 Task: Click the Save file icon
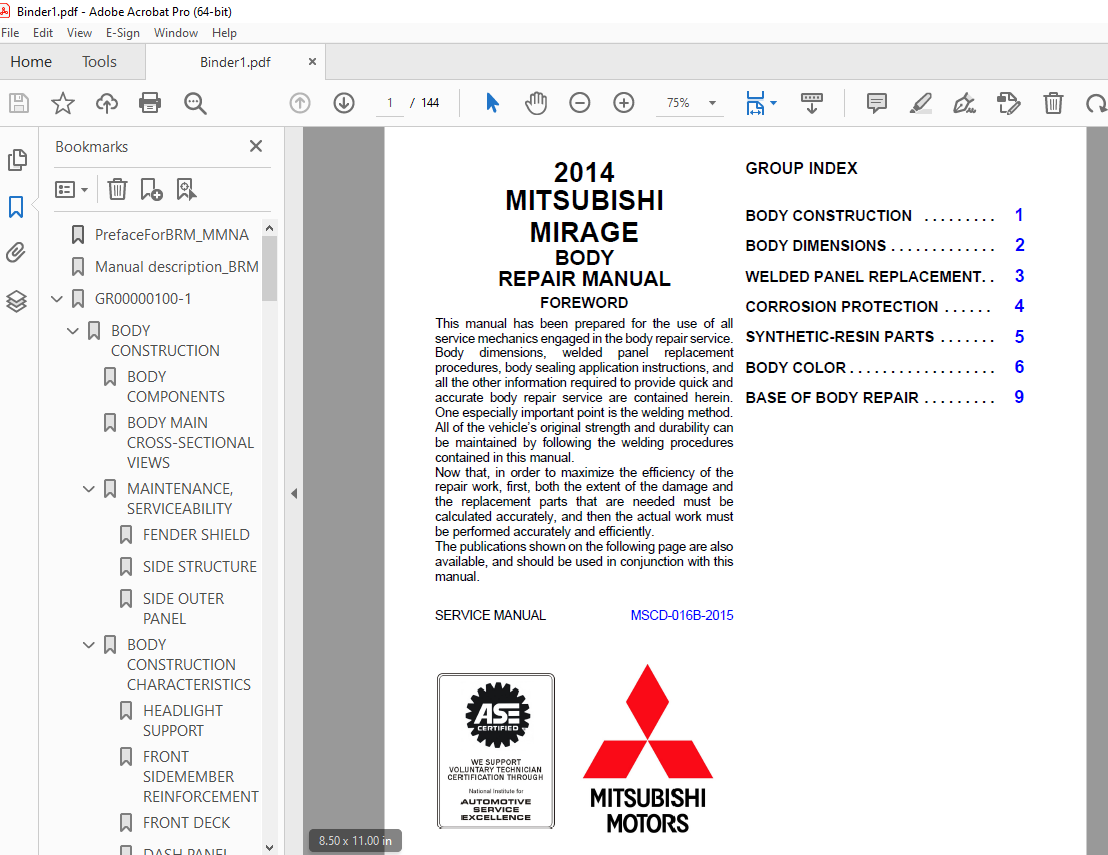click(19, 103)
